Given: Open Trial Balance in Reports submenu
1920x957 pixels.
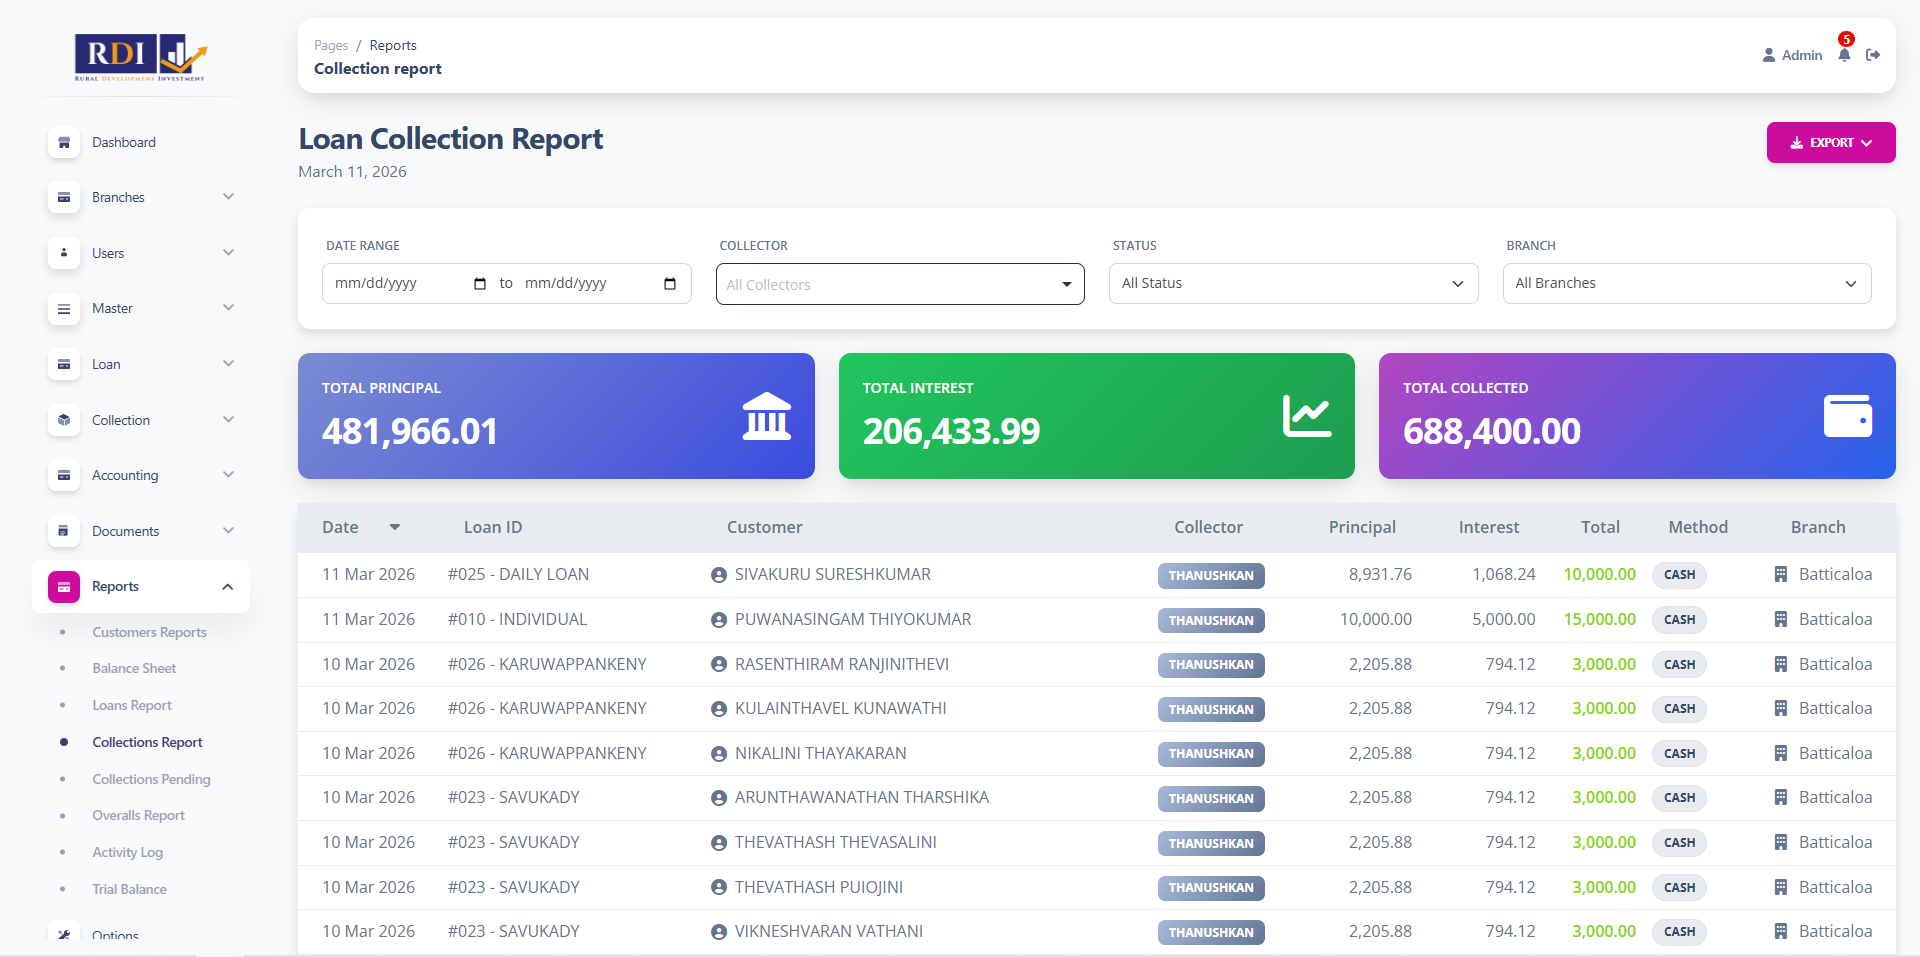Looking at the screenshot, I should click(129, 889).
